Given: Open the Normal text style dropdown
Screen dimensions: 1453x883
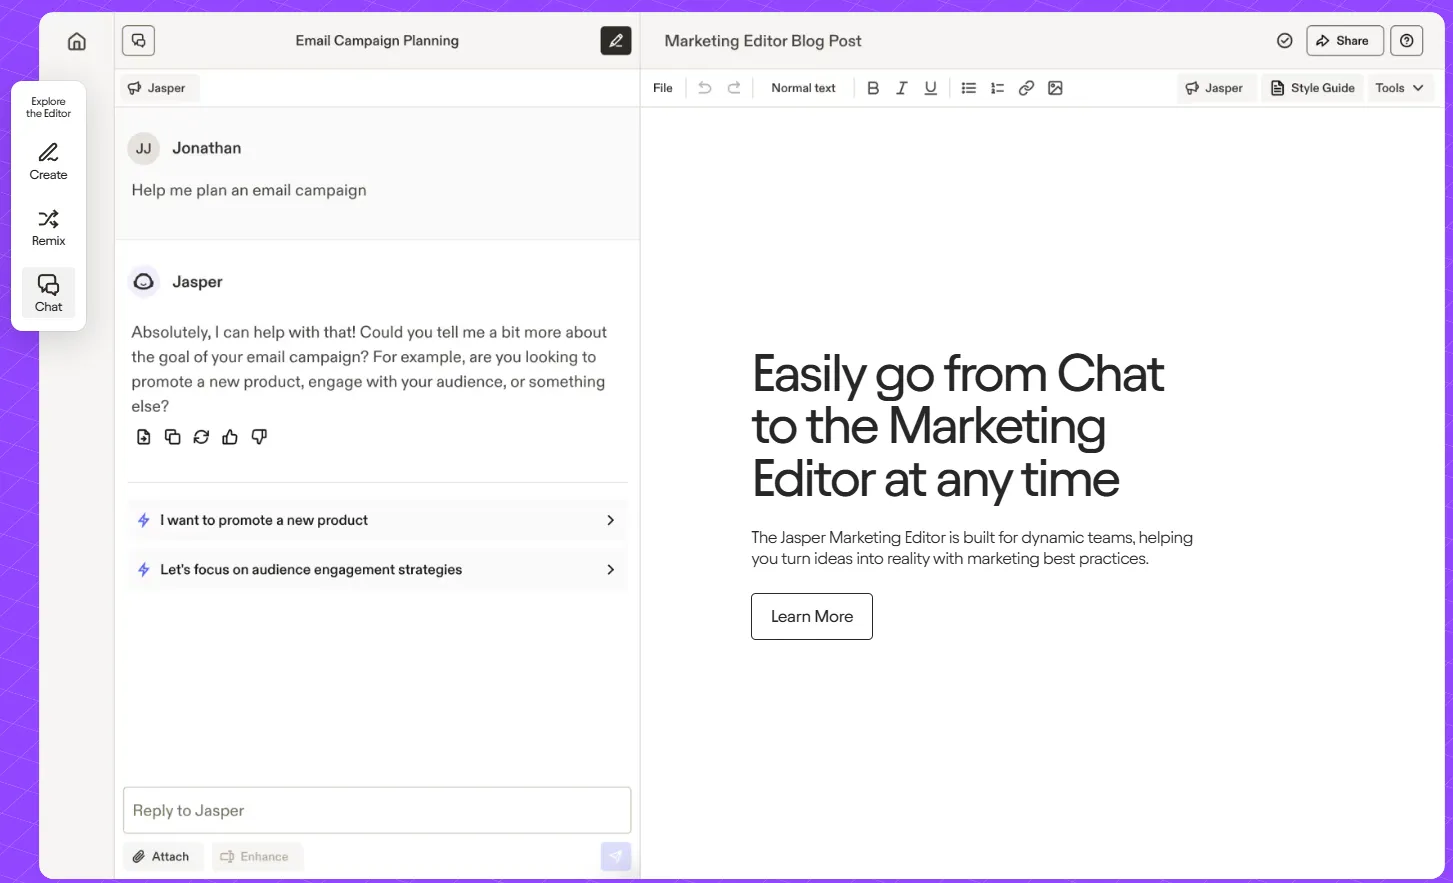Looking at the screenshot, I should [803, 88].
